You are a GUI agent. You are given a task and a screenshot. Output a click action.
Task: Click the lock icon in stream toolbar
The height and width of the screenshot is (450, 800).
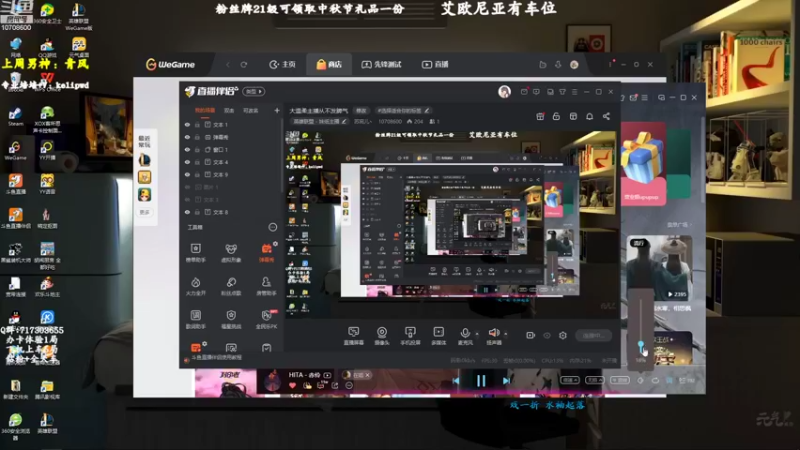point(556,116)
